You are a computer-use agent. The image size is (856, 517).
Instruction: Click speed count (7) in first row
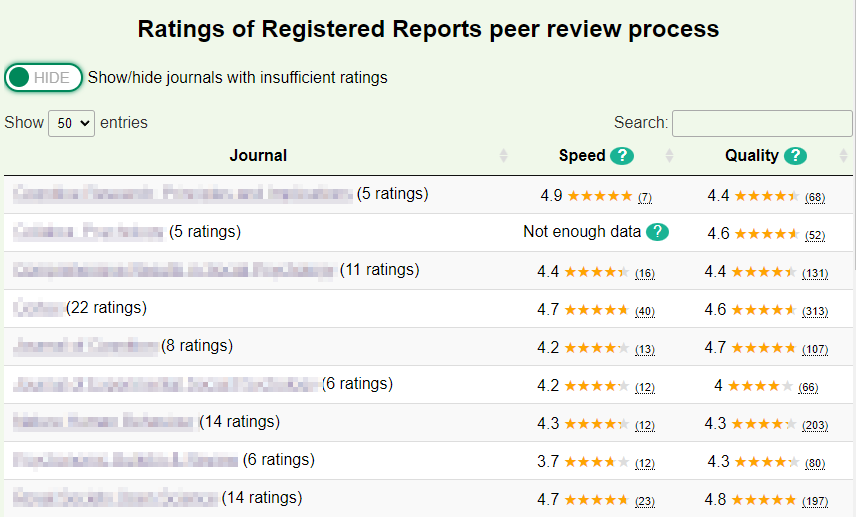pos(645,198)
